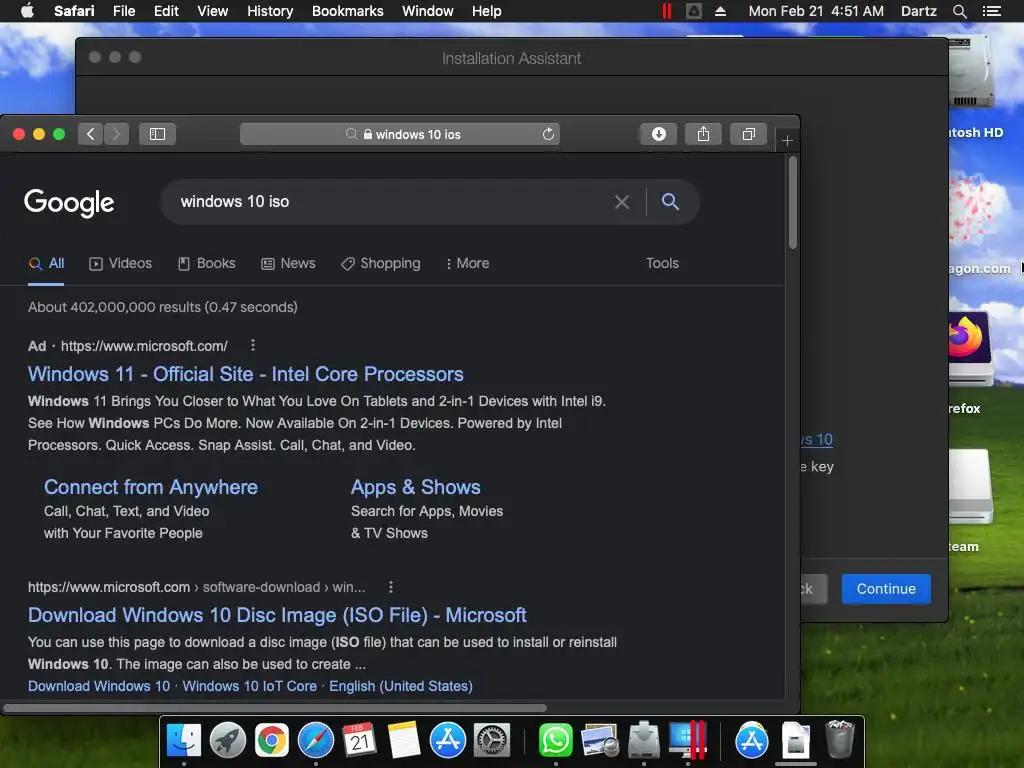Screen dimensions: 1024x768
Task: Open Download Windows 10 Disc Image result
Action: pyautogui.click(x=277, y=615)
